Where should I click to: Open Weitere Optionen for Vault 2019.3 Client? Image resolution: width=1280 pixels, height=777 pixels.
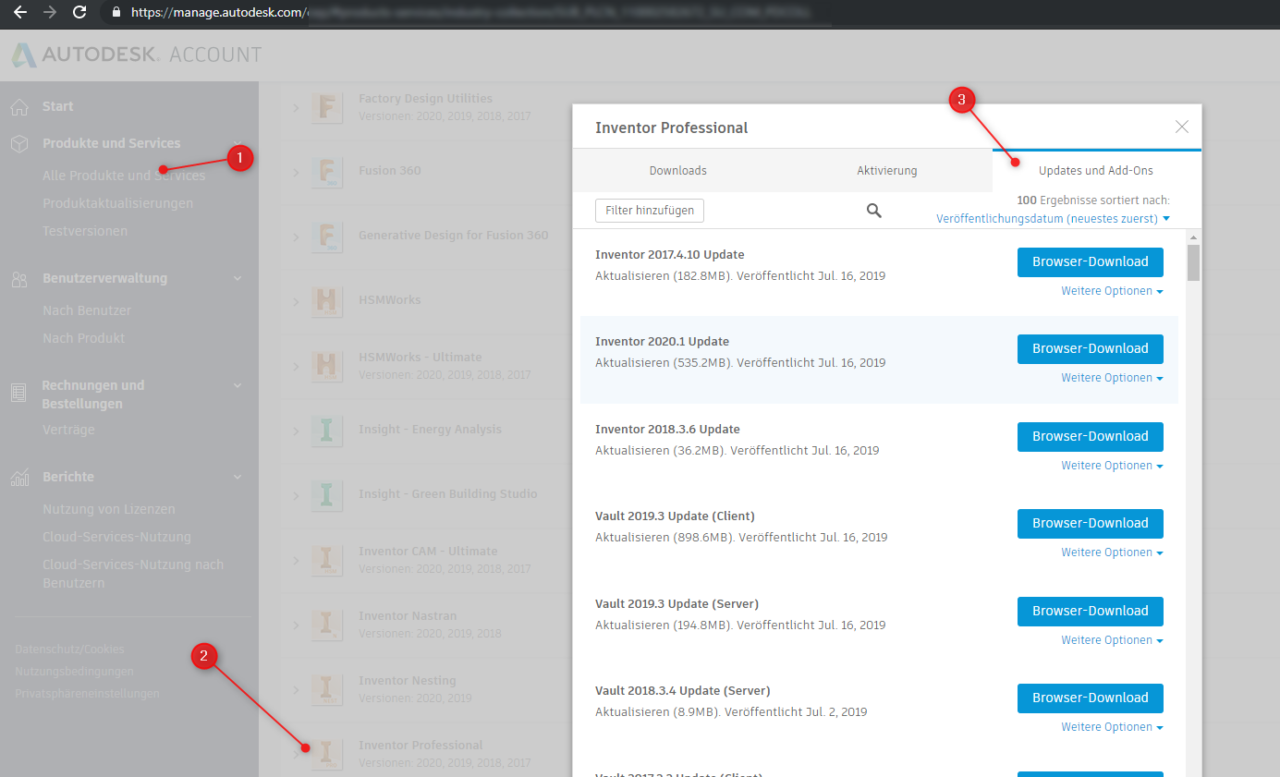[x=1112, y=553]
